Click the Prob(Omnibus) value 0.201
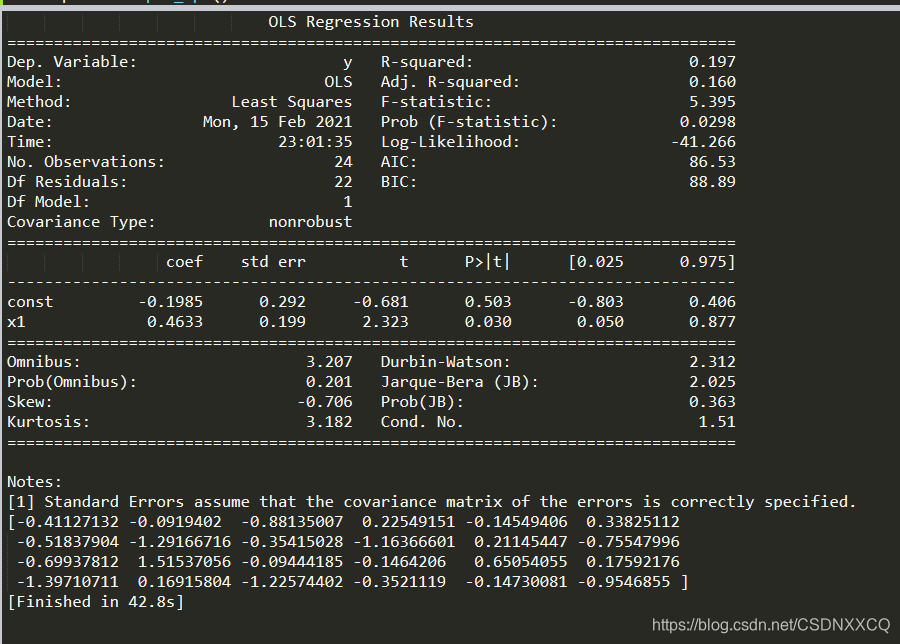The height and width of the screenshot is (644, 900). pos(329,382)
